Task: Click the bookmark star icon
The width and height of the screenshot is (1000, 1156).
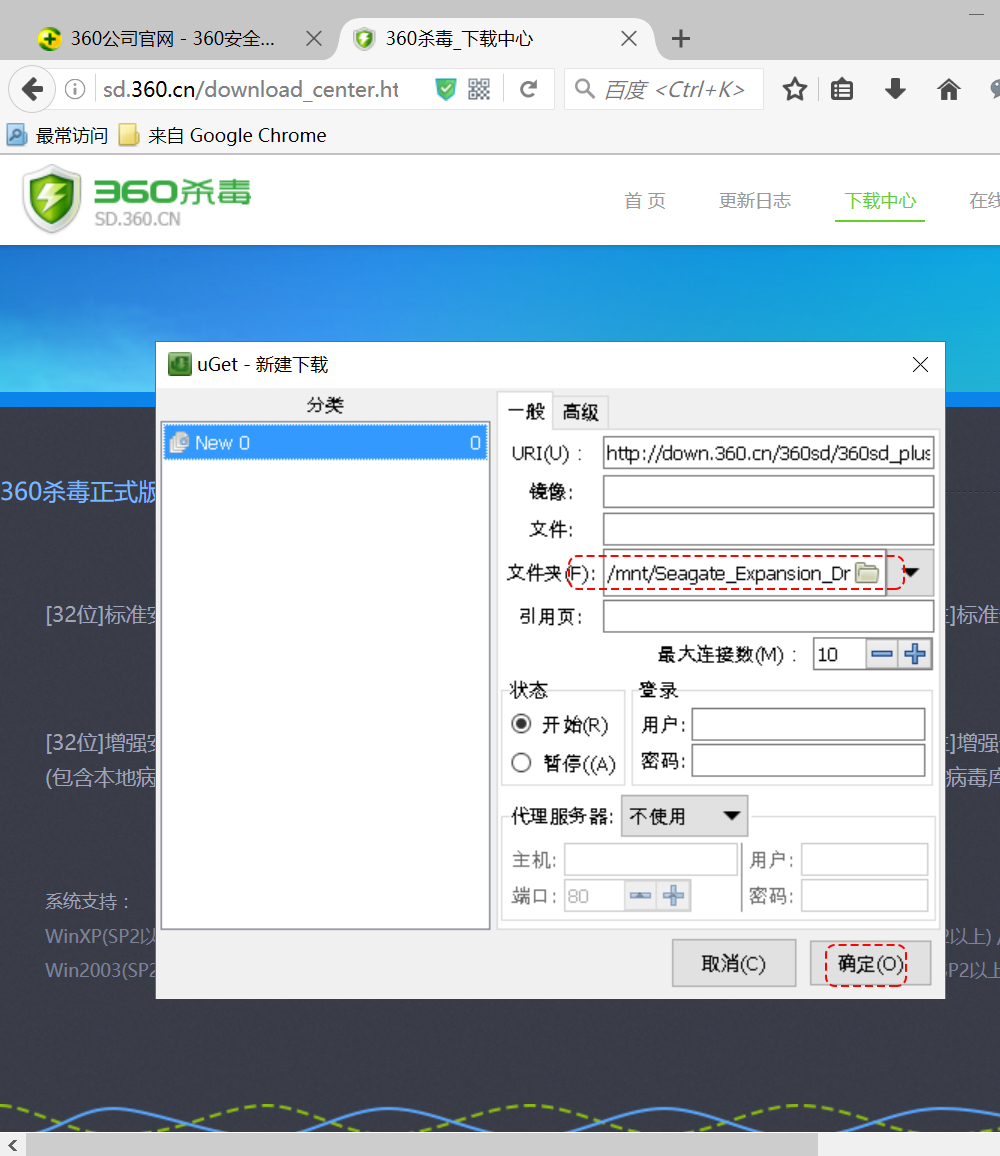Action: pyautogui.click(x=794, y=89)
